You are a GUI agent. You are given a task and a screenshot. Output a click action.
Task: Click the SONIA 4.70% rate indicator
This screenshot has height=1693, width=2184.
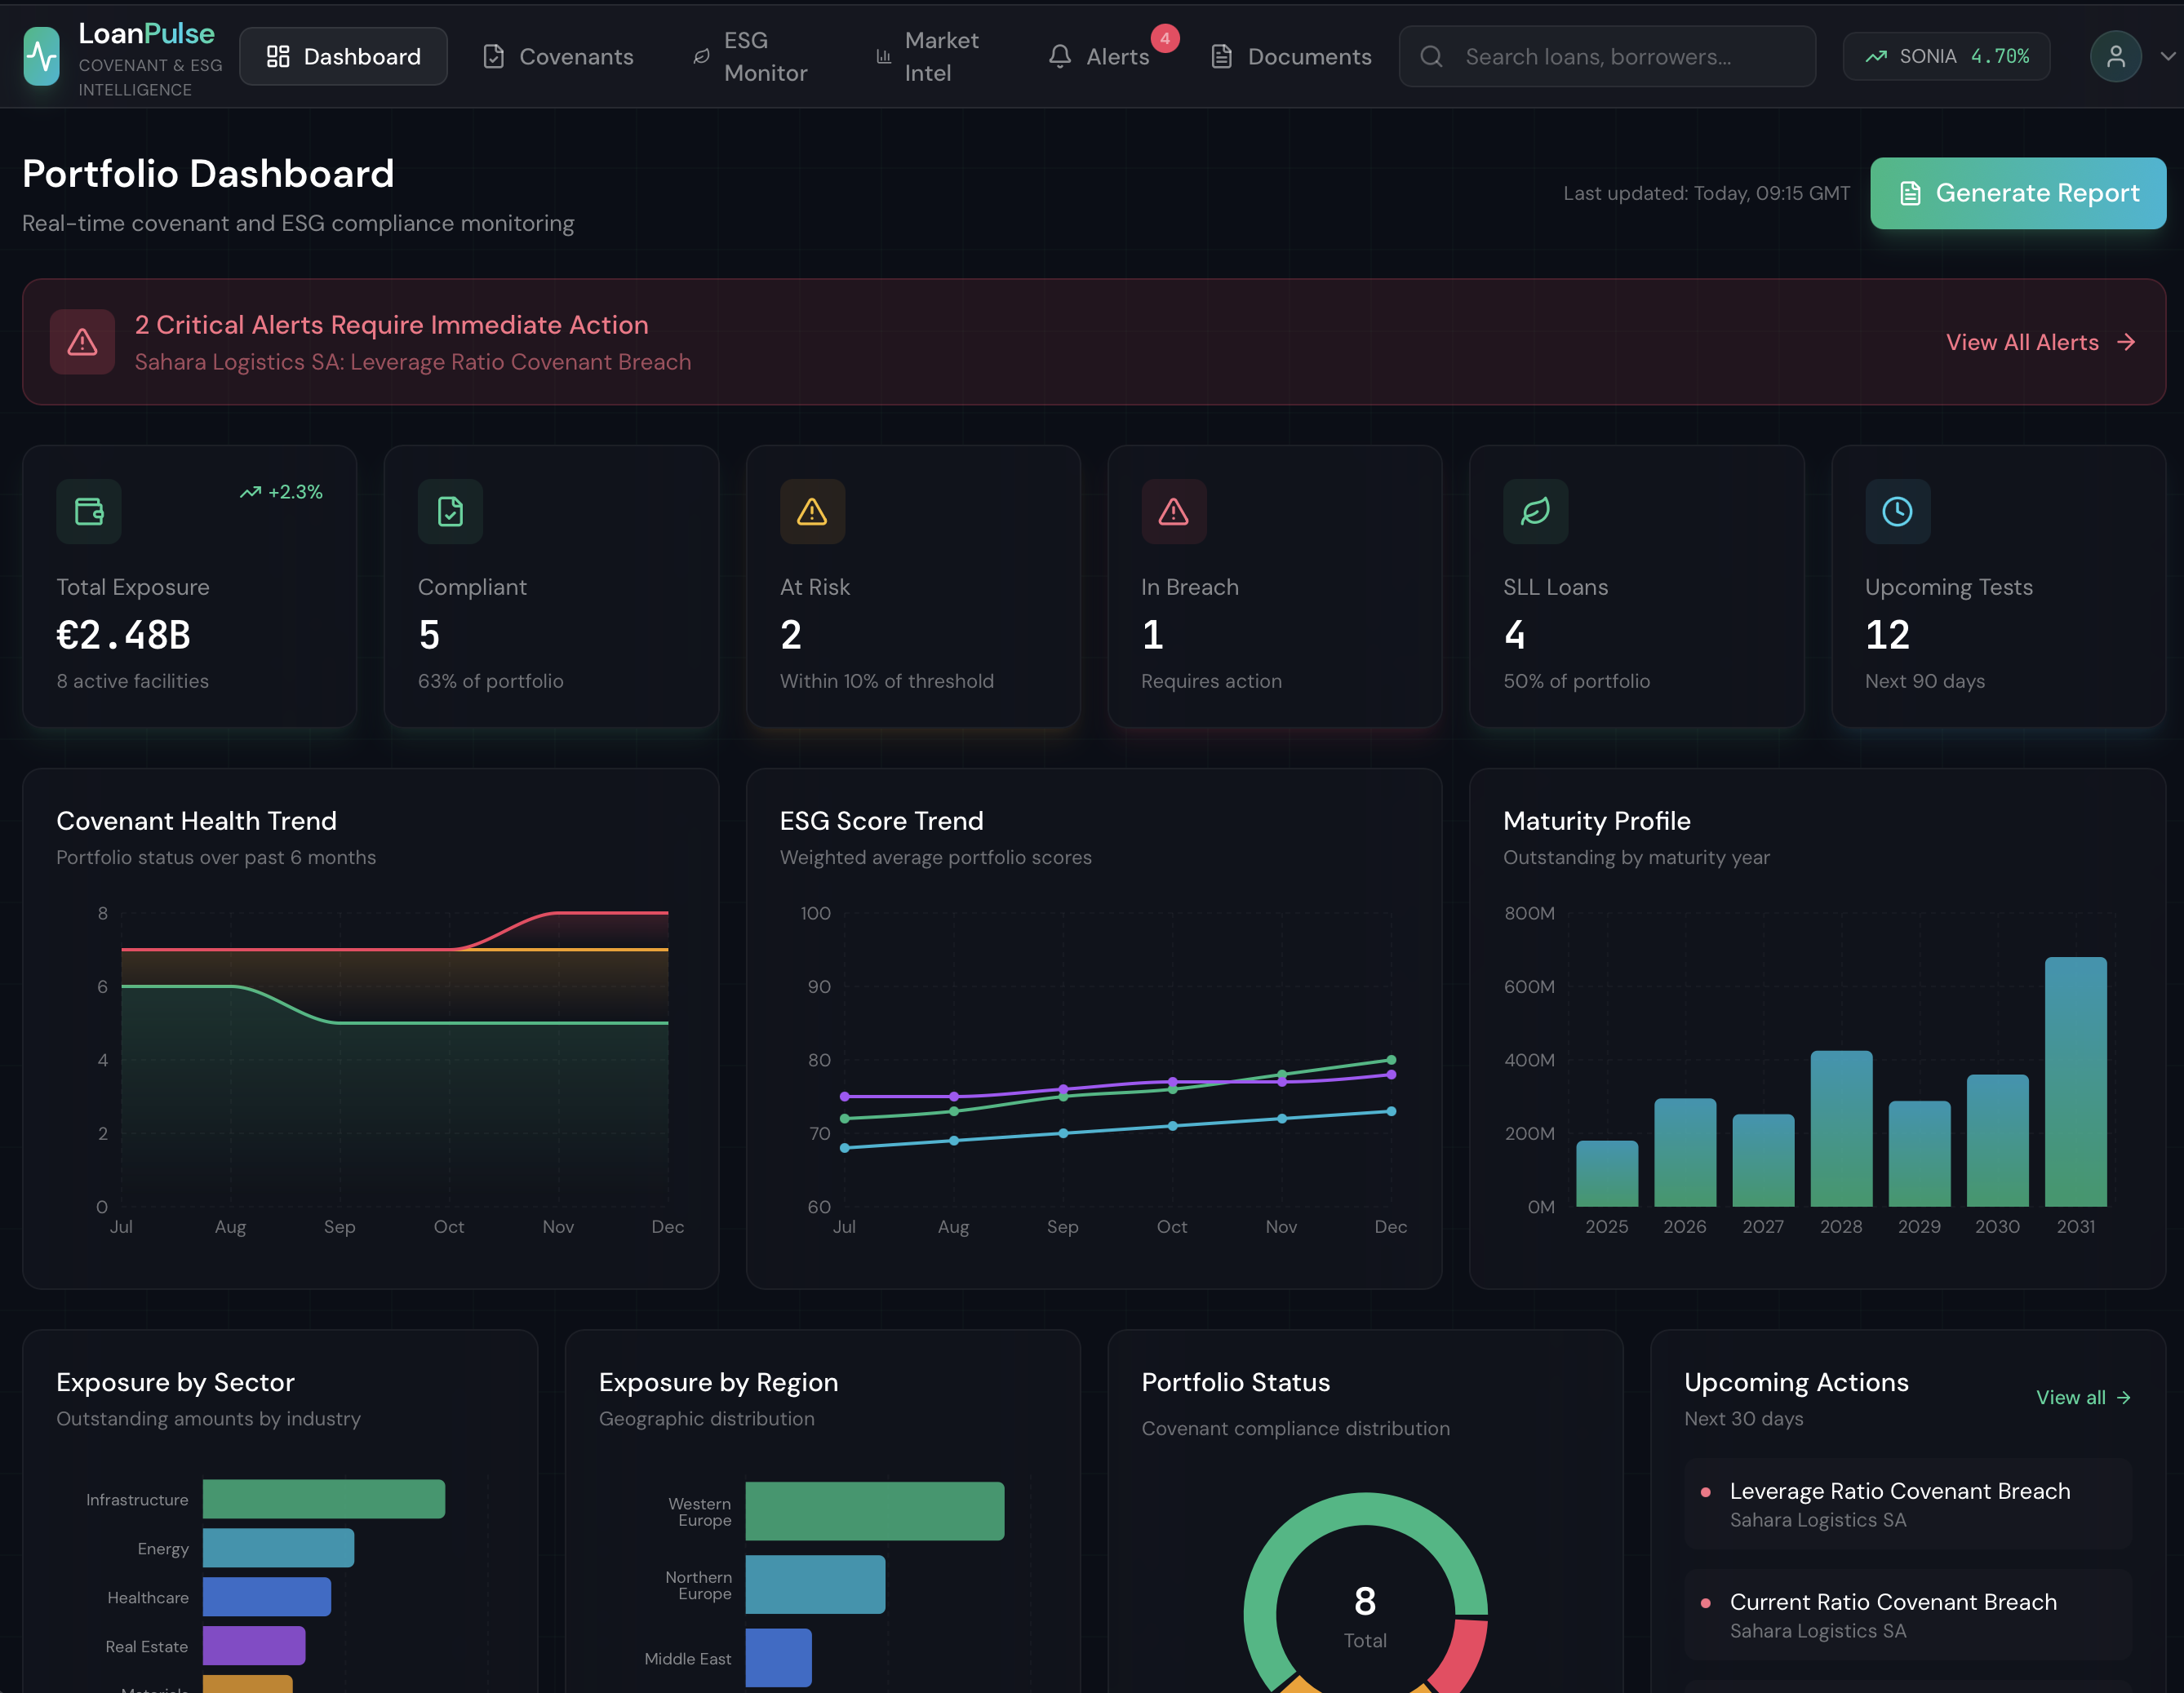click(1946, 57)
